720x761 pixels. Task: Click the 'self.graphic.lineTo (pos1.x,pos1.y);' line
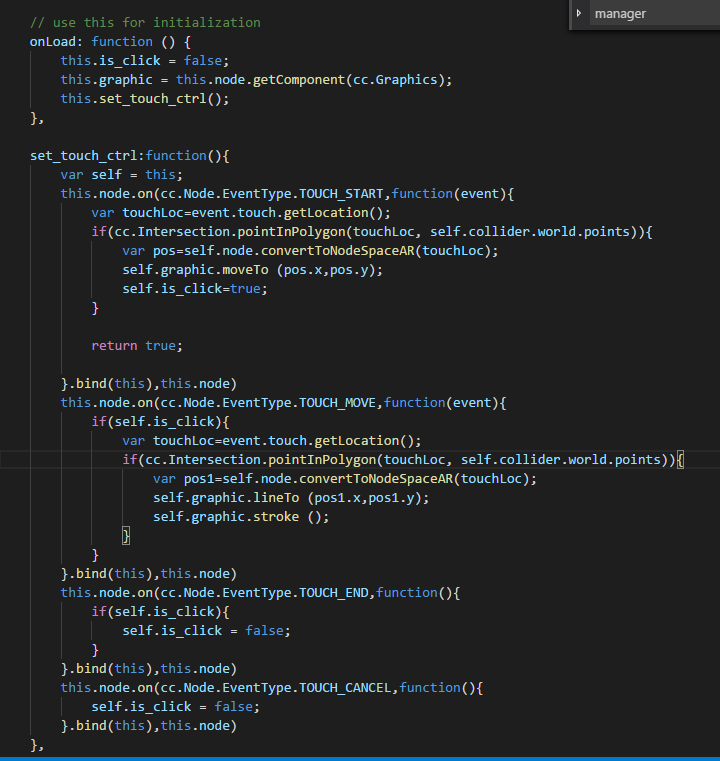(291, 498)
